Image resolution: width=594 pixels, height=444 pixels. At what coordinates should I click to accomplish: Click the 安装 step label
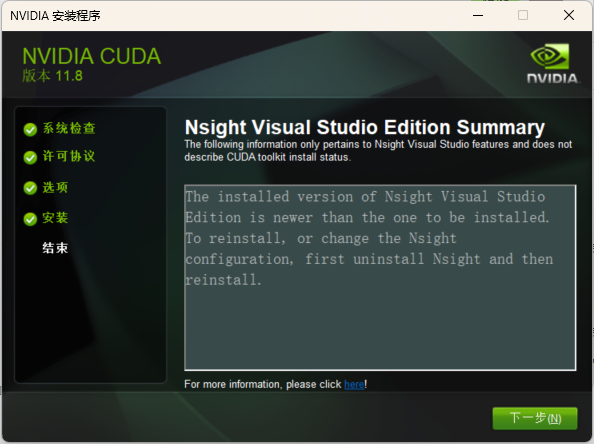(55, 218)
